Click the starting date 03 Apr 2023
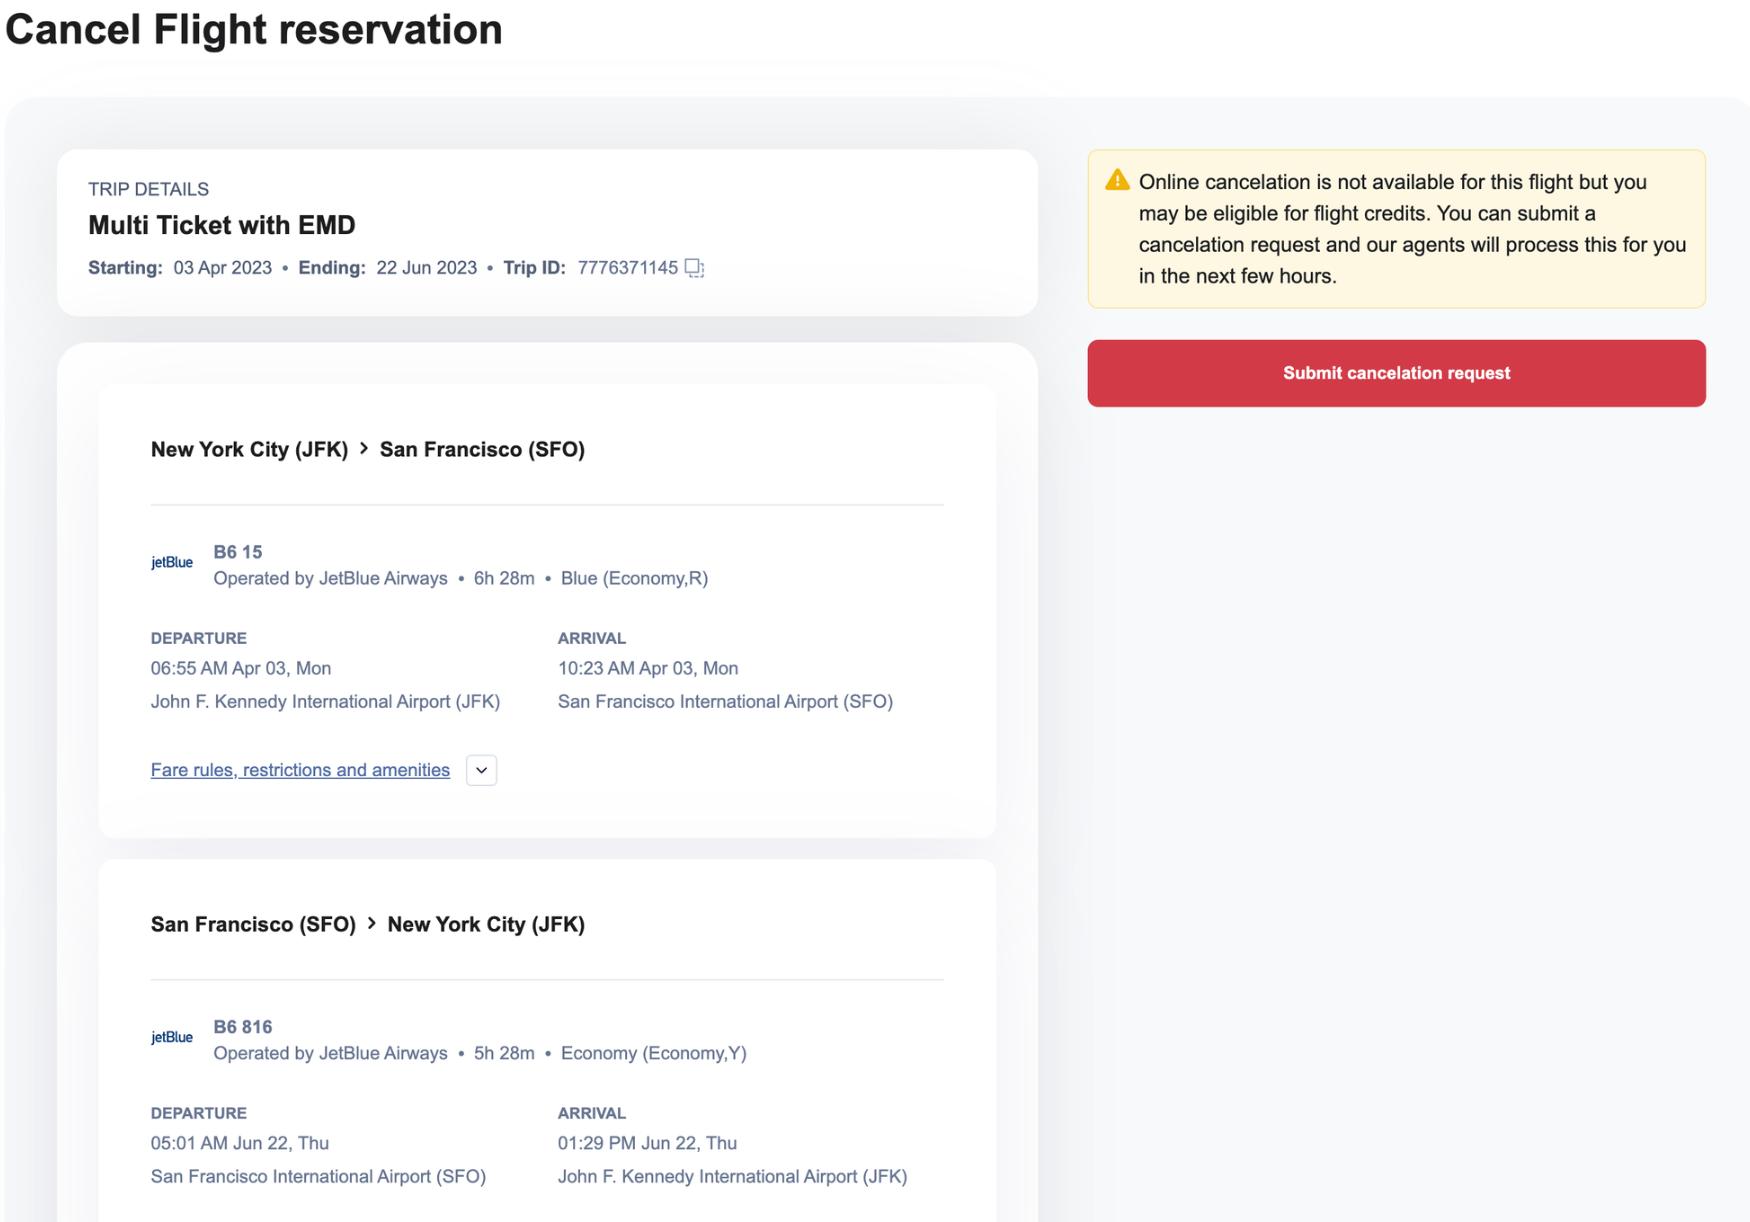Screen dimensions: 1750x1222 tap(223, 268)
